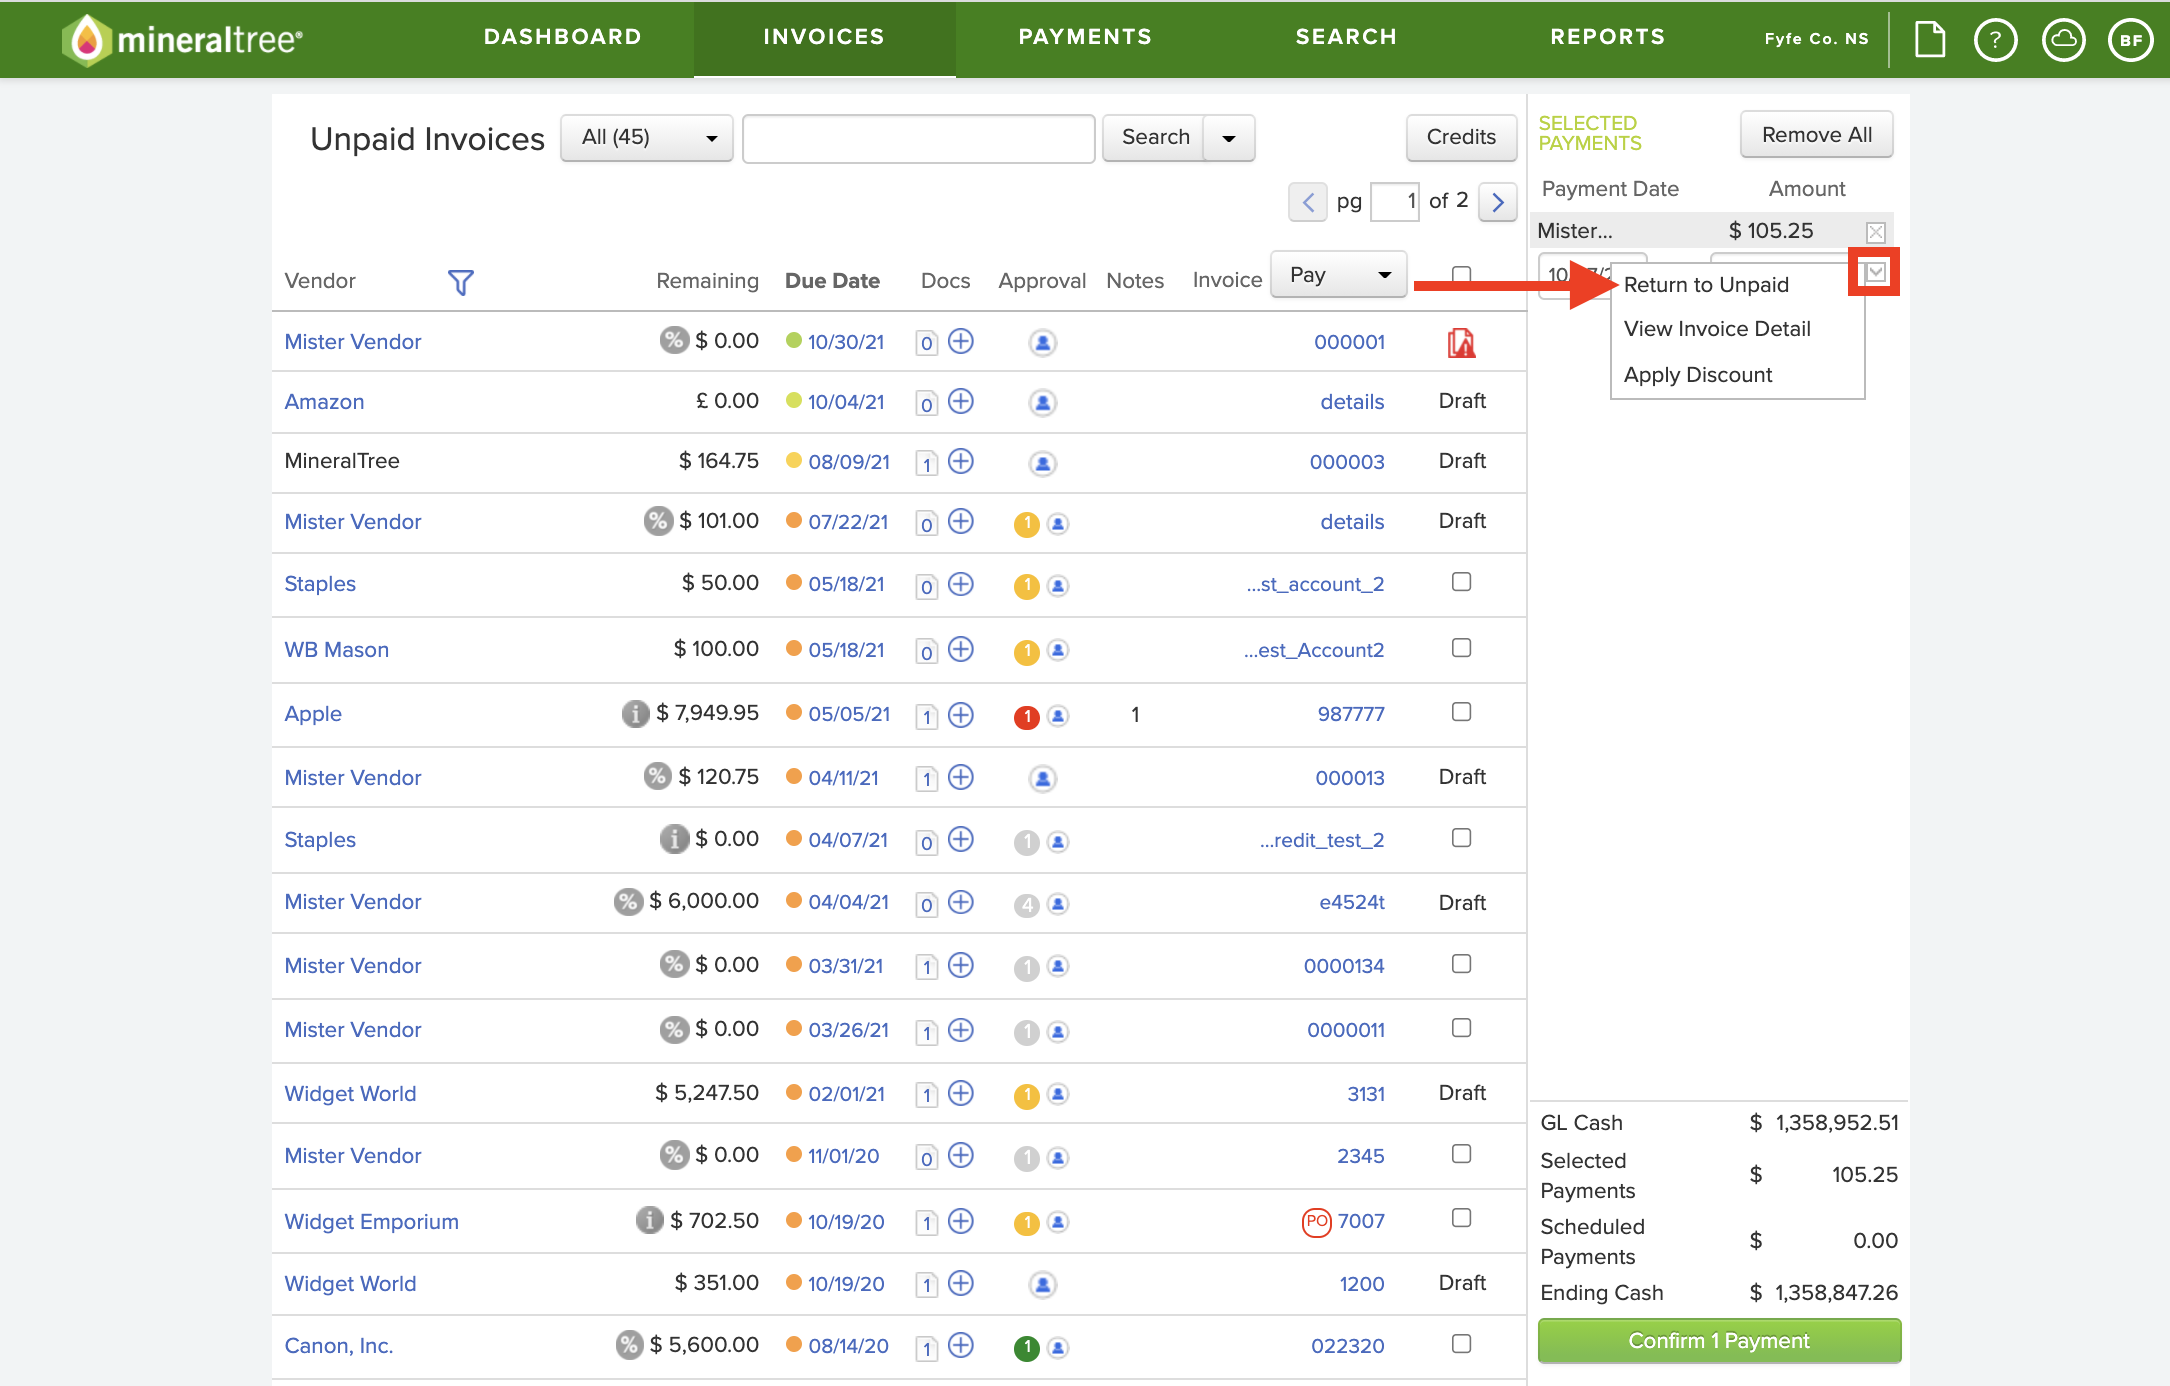This screenshot has width=2170, height=1386.
Task: Confirm 1 Payment with the green button
Action: coord(1719,1341)
